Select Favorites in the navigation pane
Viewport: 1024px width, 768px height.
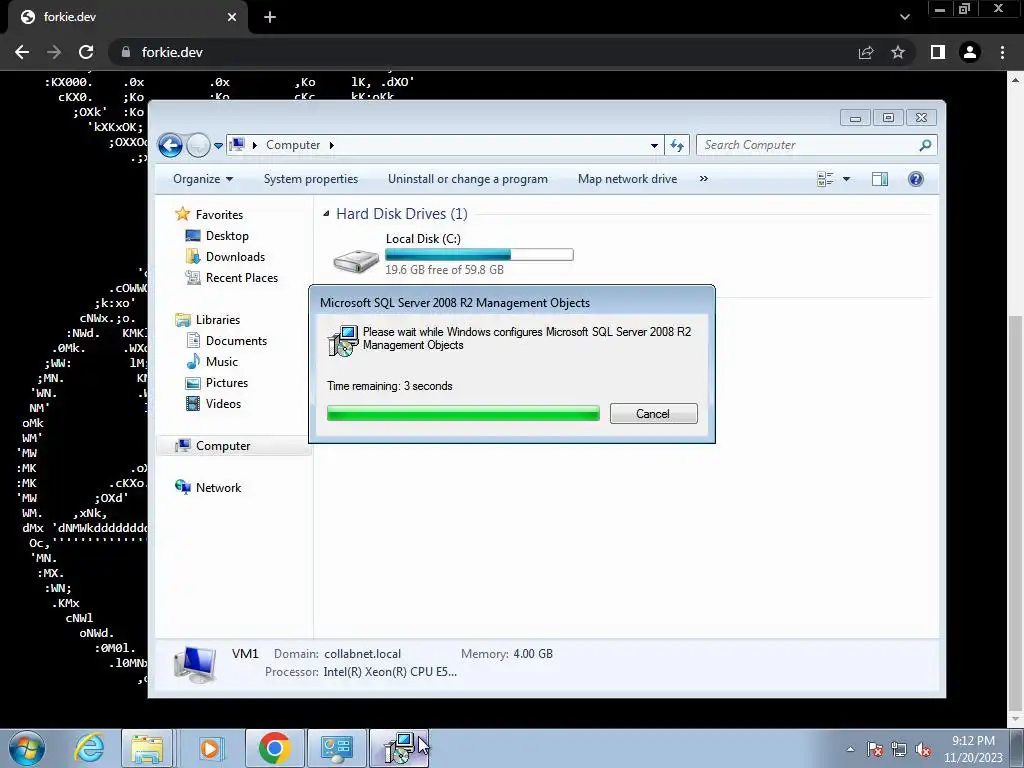point(219,215)
